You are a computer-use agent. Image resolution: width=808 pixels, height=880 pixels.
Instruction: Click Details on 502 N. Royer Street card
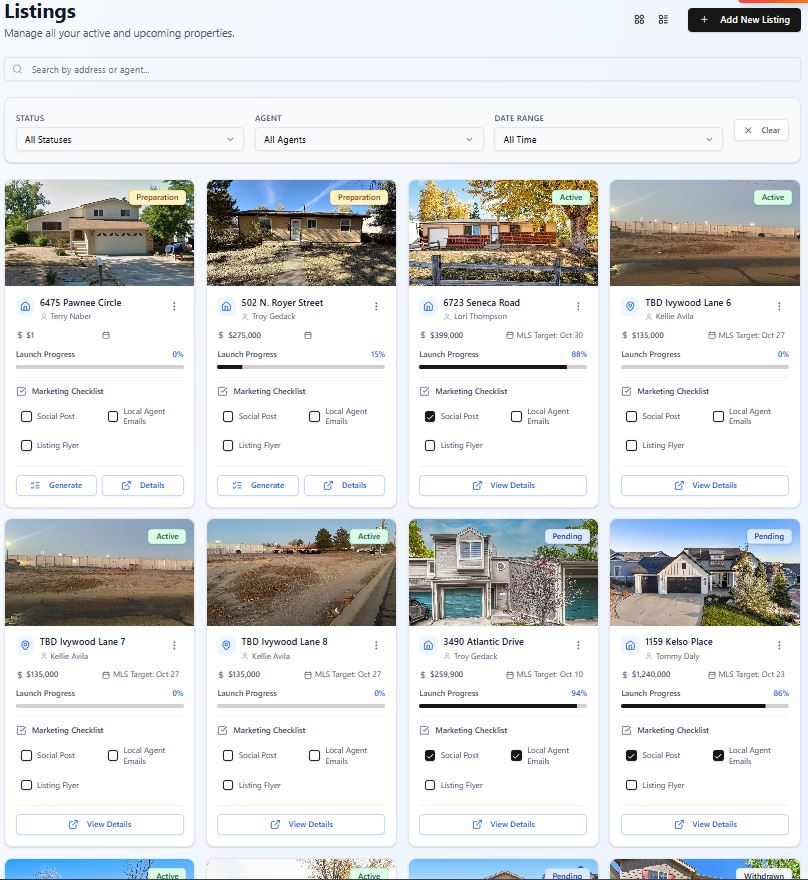pos(345,485)
